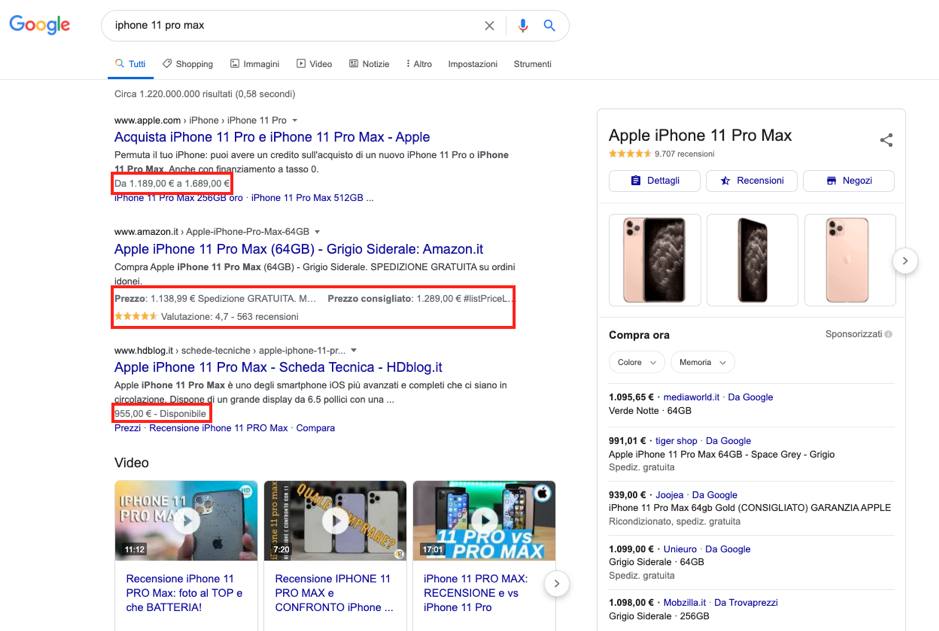
Task: Show more videos arrow
Action: (556, 584)
